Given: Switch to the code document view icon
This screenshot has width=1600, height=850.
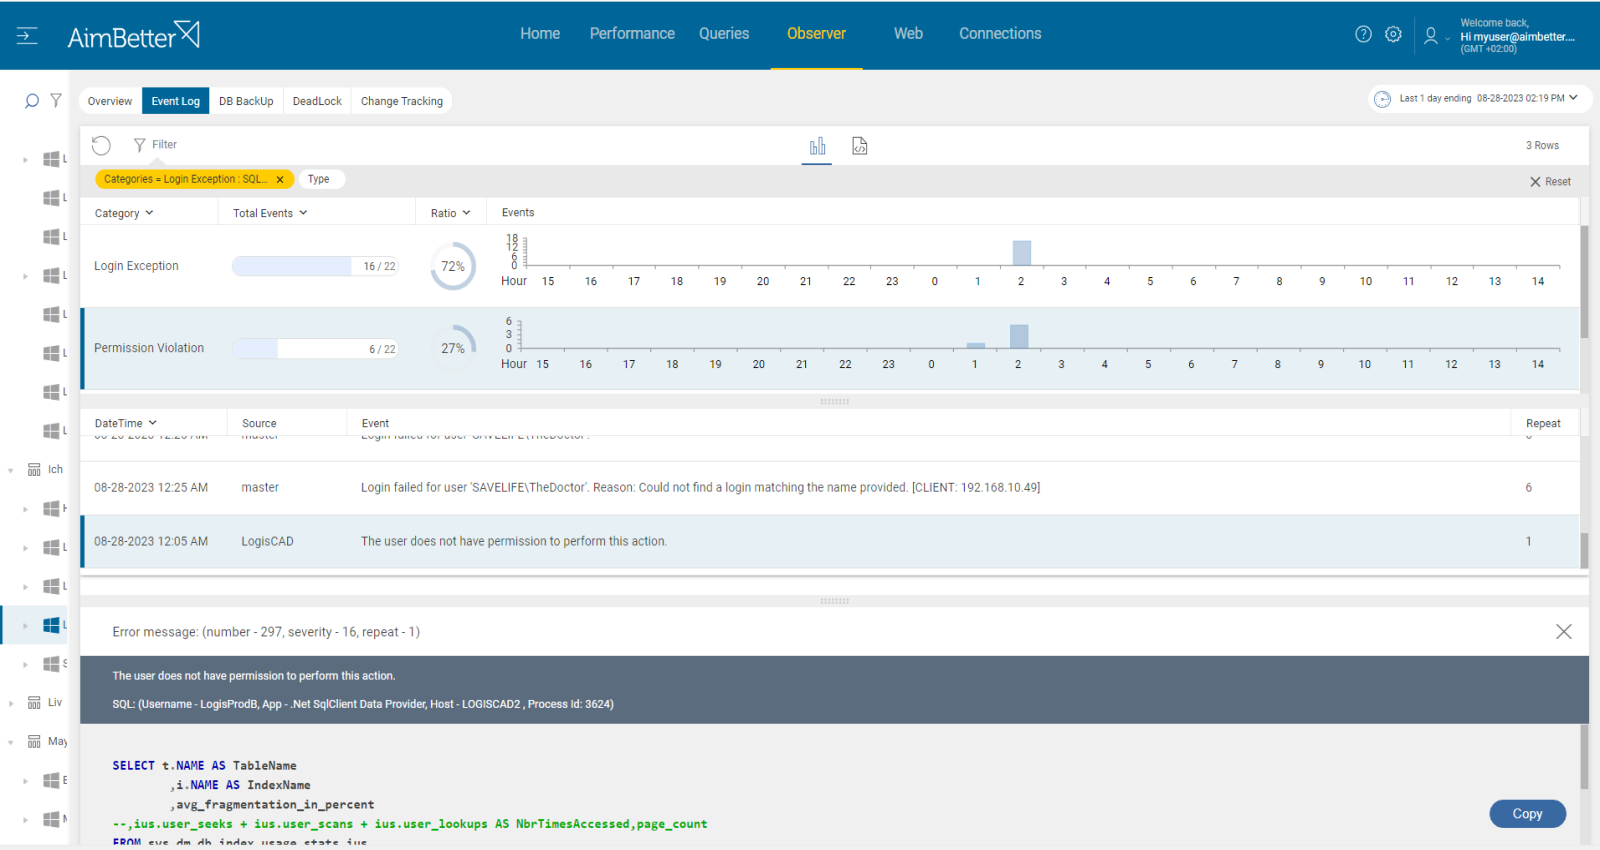Looking at the screenshot, I should (x=860, y=146).
